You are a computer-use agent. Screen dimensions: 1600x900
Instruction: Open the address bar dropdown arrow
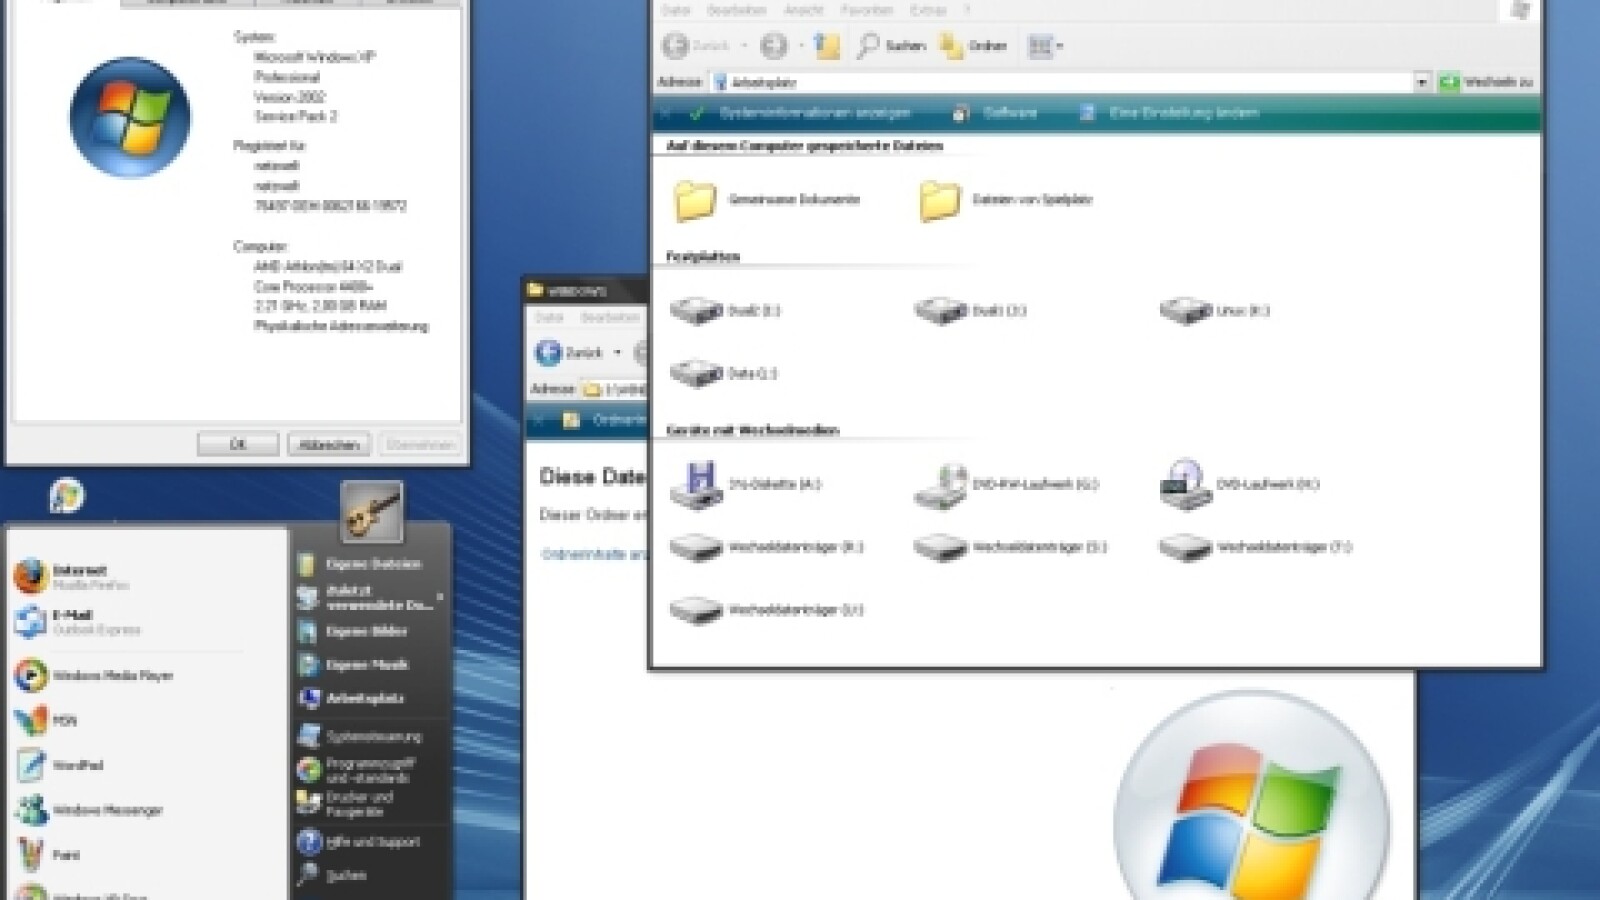[x=1420, y=82]
